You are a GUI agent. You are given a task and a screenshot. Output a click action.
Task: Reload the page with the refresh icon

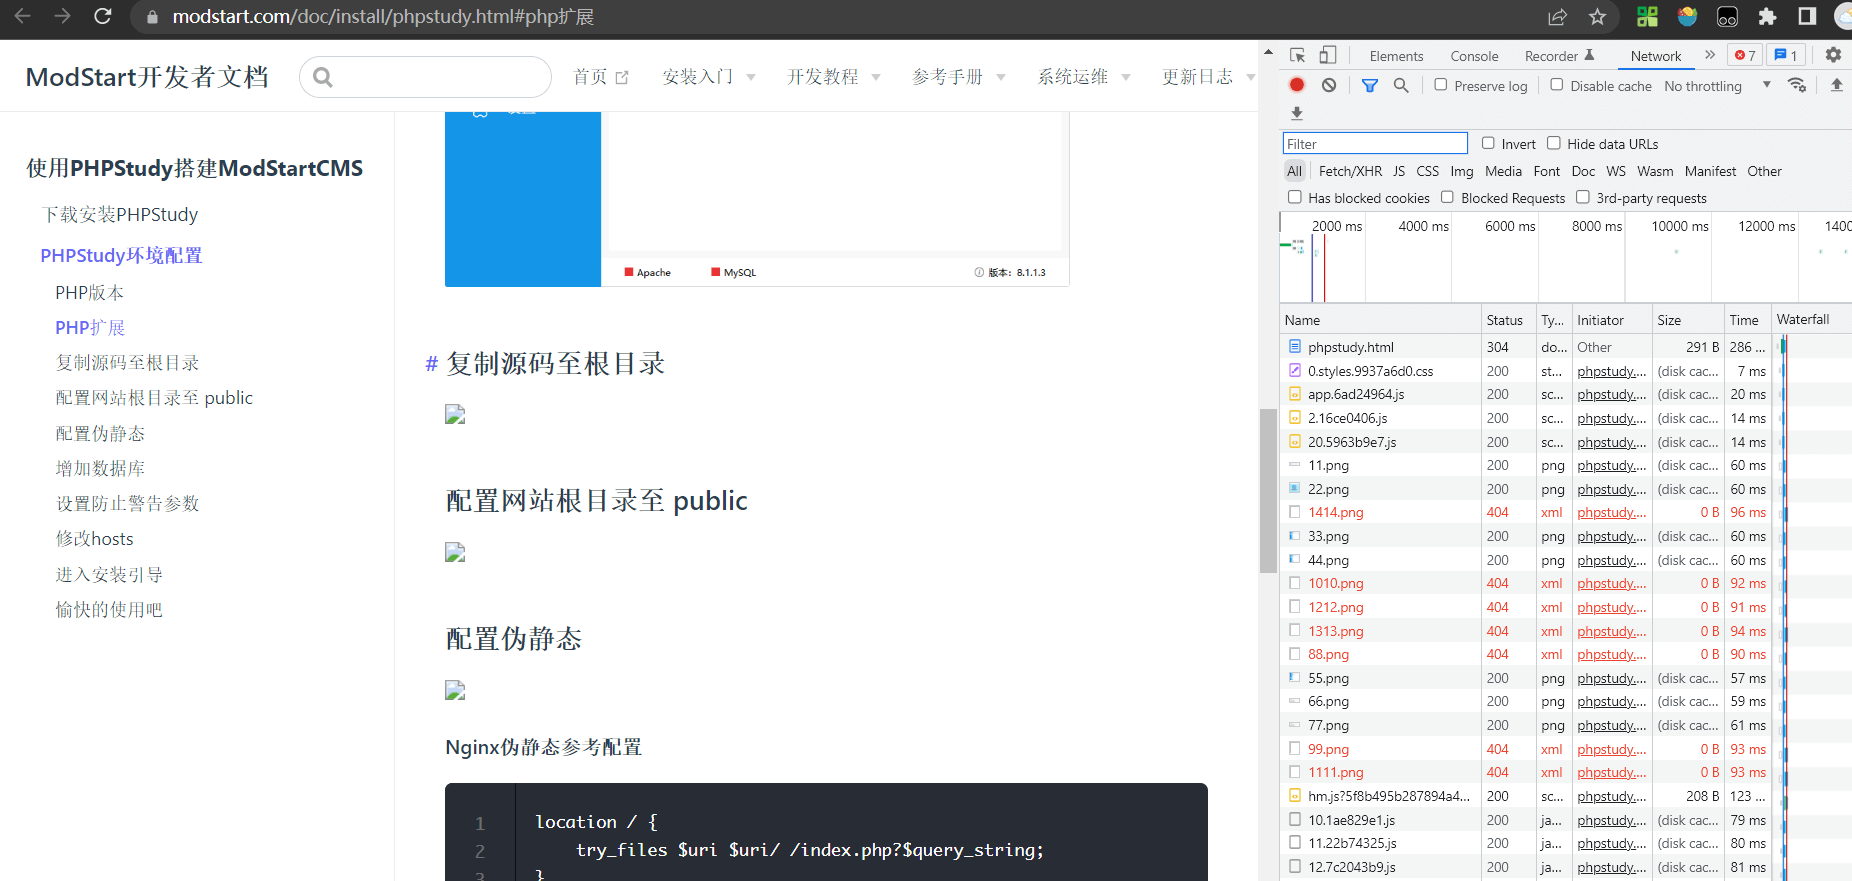(x=102, y=16)
